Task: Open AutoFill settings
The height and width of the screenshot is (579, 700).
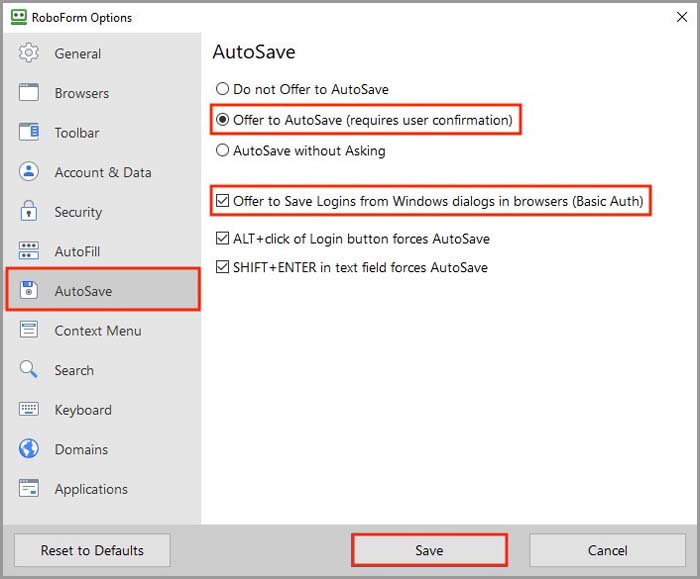Action: 103,251
